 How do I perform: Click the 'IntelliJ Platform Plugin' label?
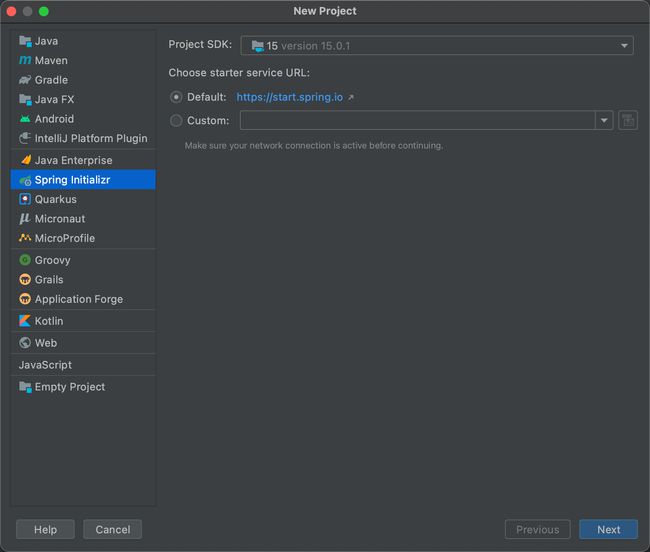[91, 138]
